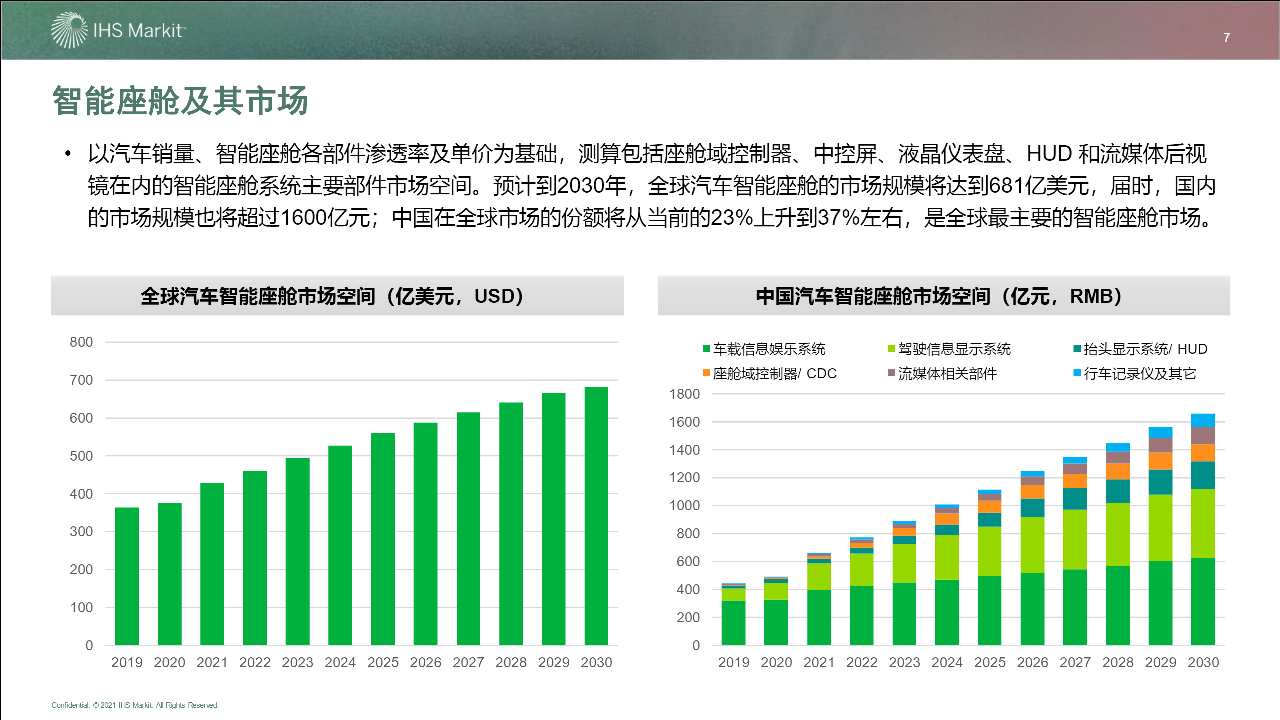The image size is (1280, 720).
Task: Click the 中国汽车智能座舱市场空间 chart title
Action: 943,297
